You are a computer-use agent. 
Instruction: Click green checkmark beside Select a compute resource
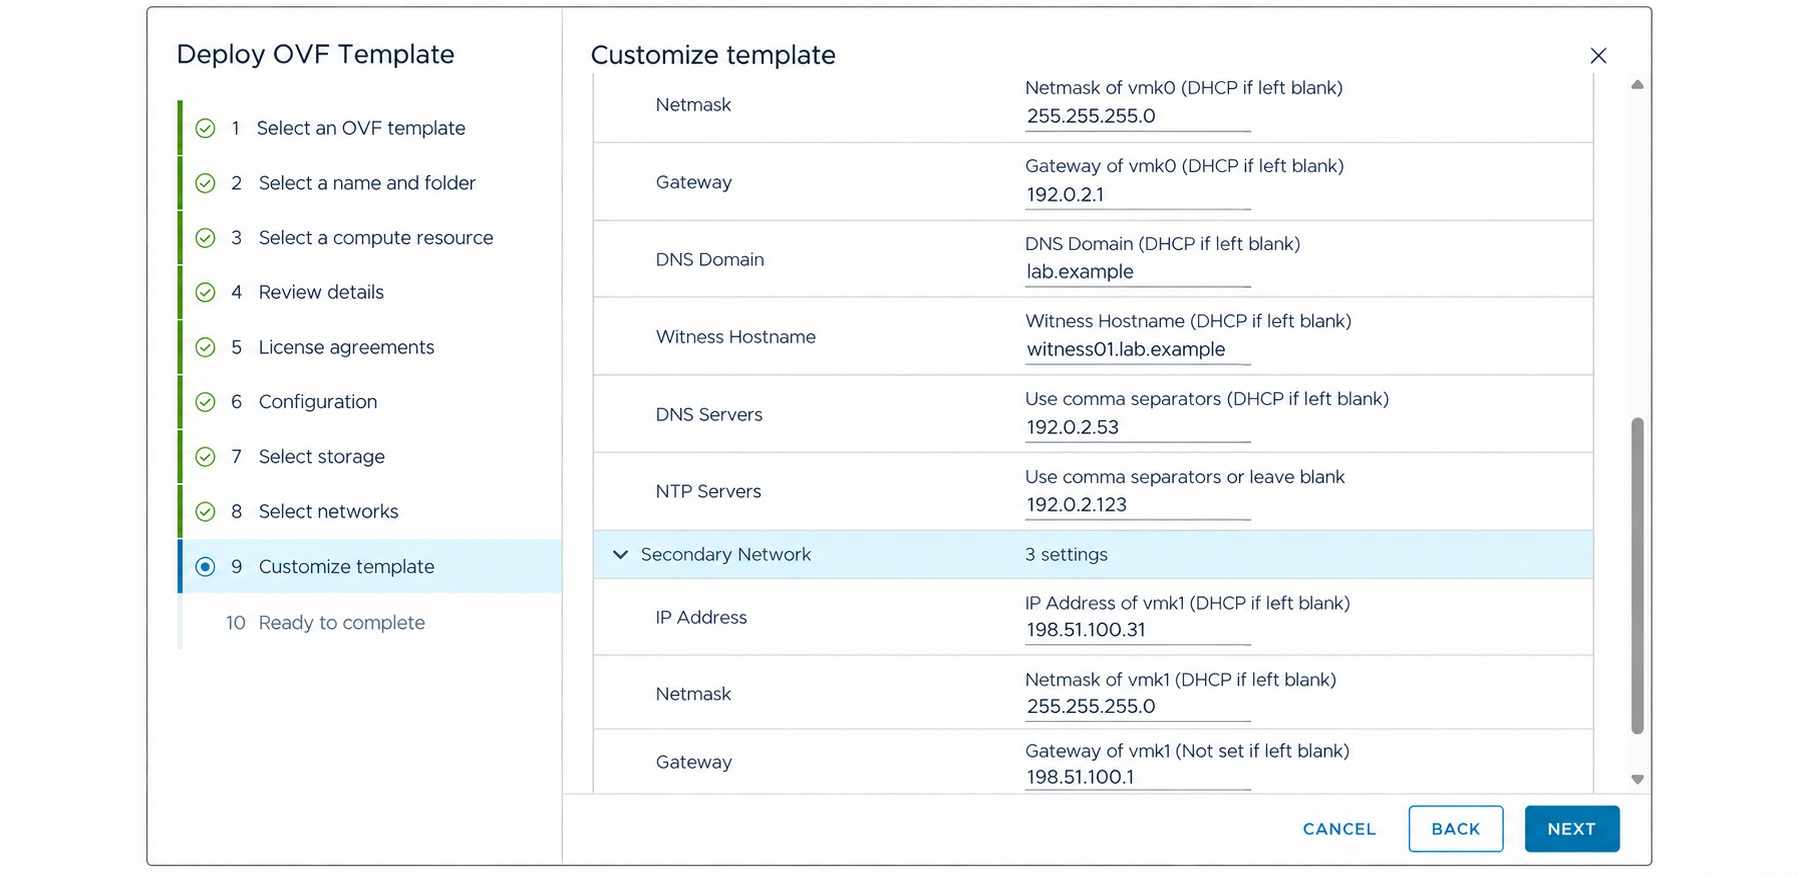point(205,238)
